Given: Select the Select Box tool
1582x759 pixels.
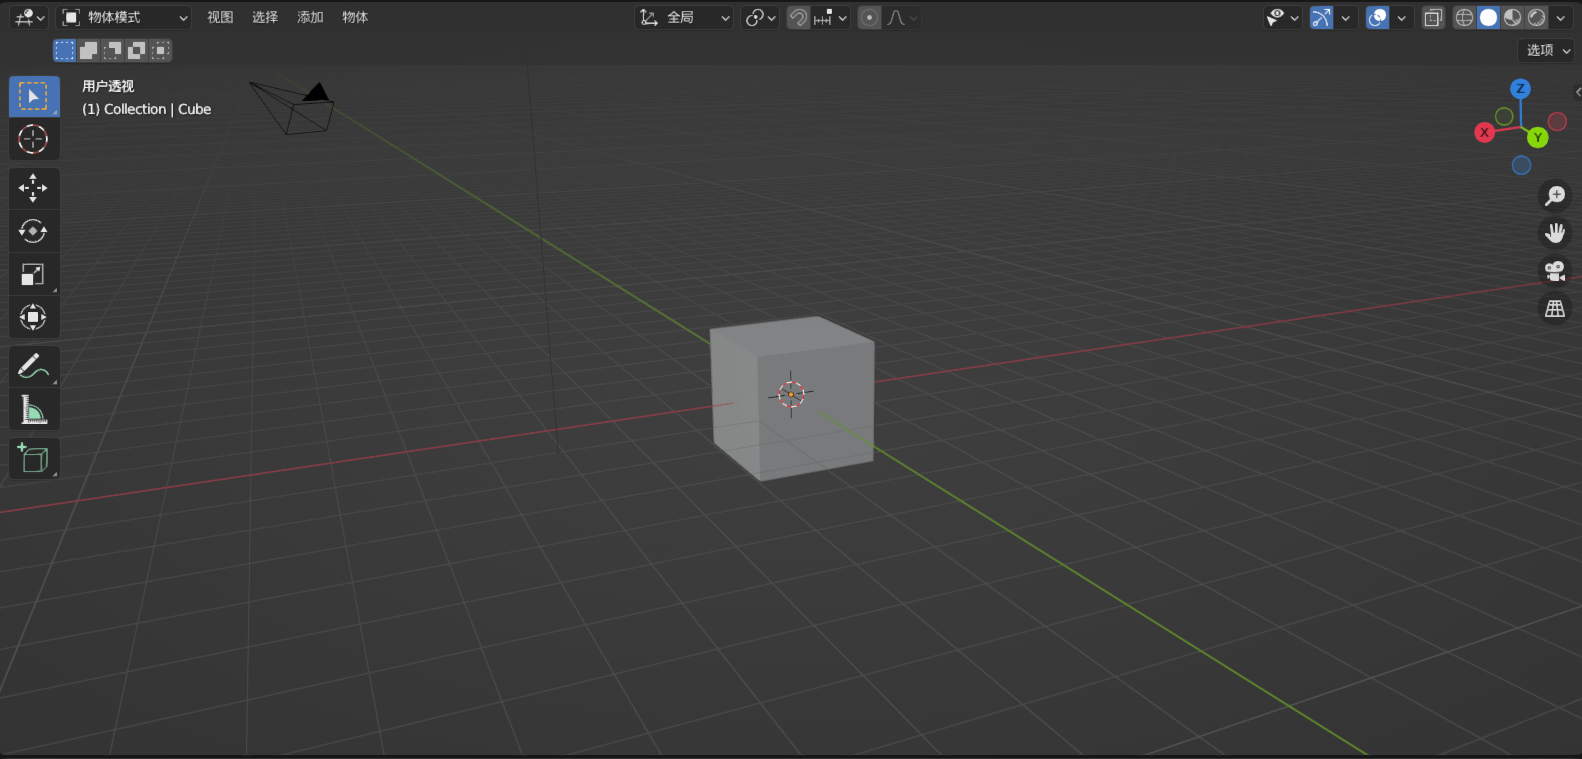Looking at the screenshot, I should (x=34, y=96).
